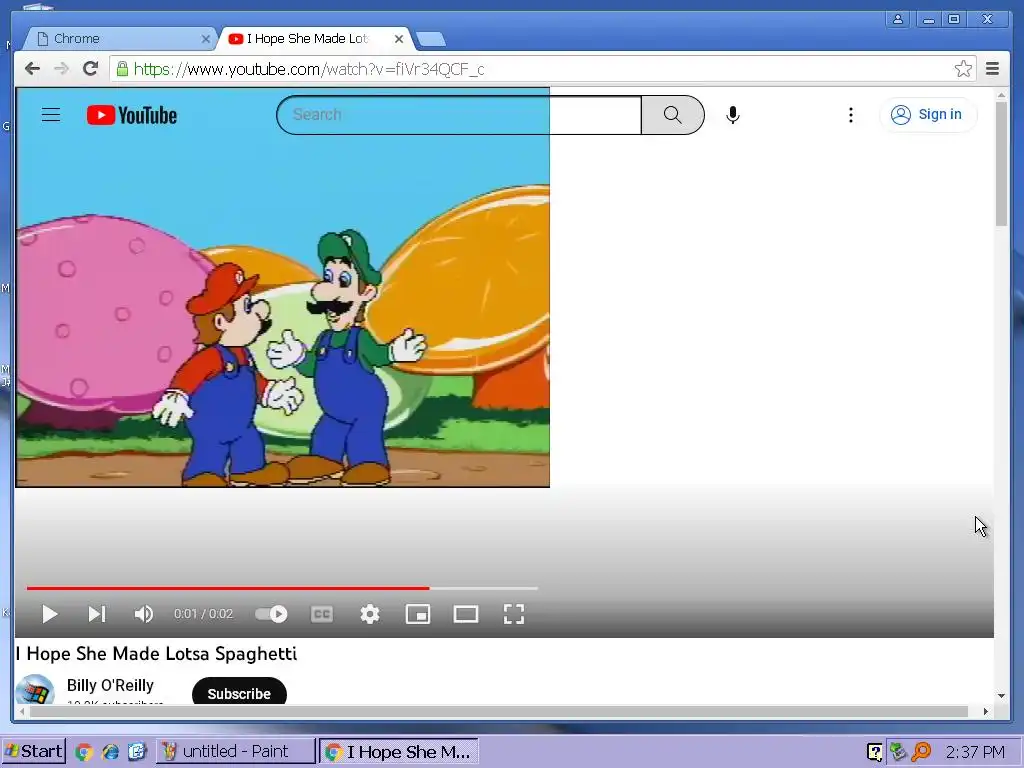Click the vertical scrollbar thumb
1024x768 pixels.
click(1001, 163)
